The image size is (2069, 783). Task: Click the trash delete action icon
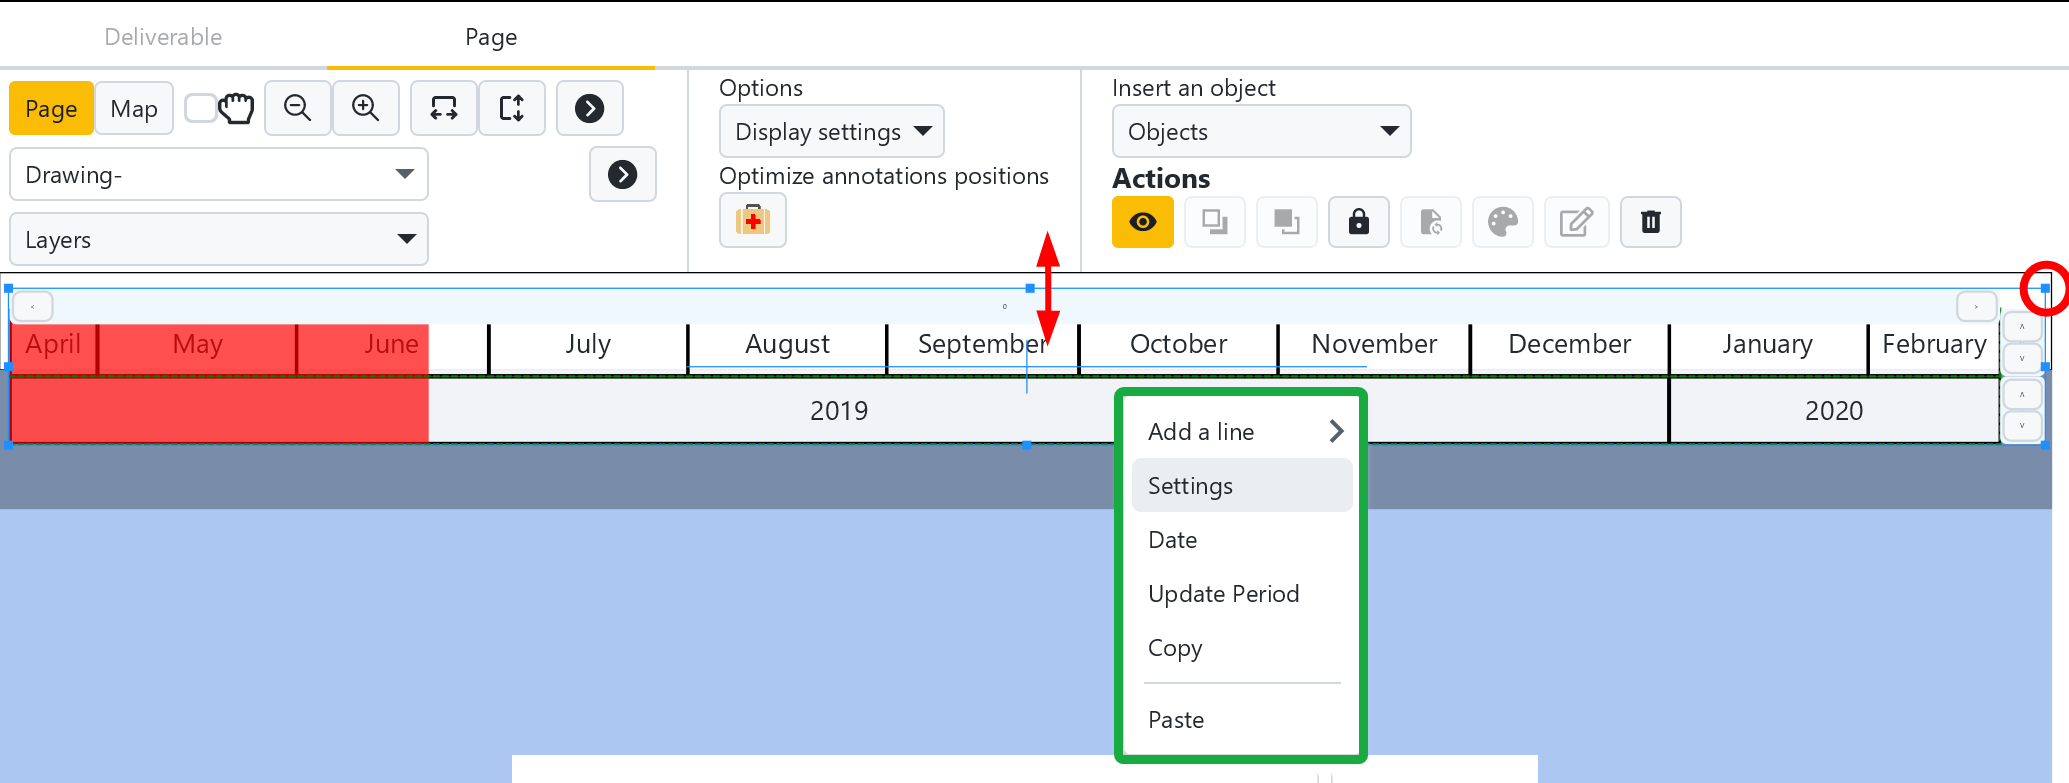[1651, 222]
